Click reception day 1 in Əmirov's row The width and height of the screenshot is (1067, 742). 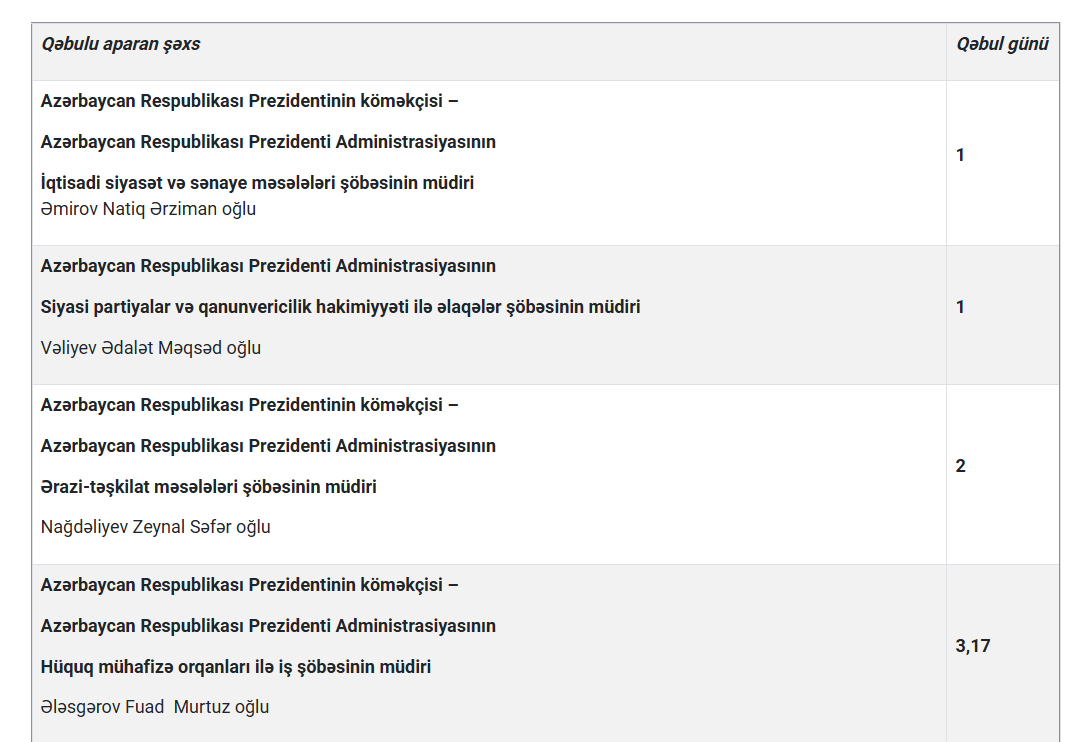click(x=960, y=155)
